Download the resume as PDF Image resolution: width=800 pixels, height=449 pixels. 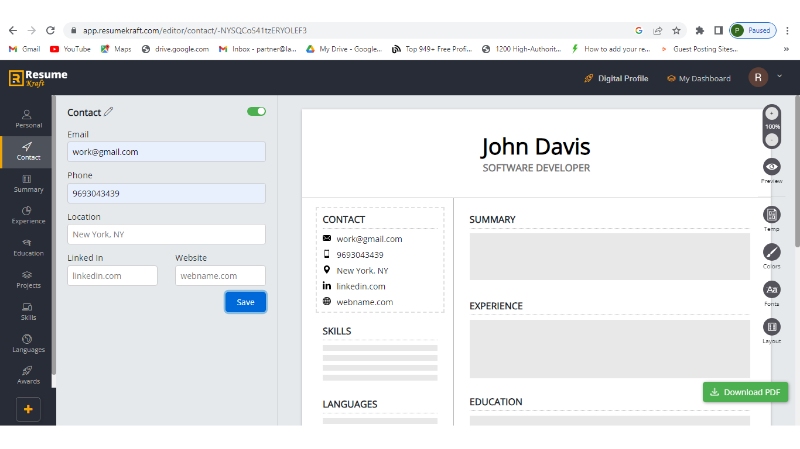pyautogui.click(x=745, y=392)
